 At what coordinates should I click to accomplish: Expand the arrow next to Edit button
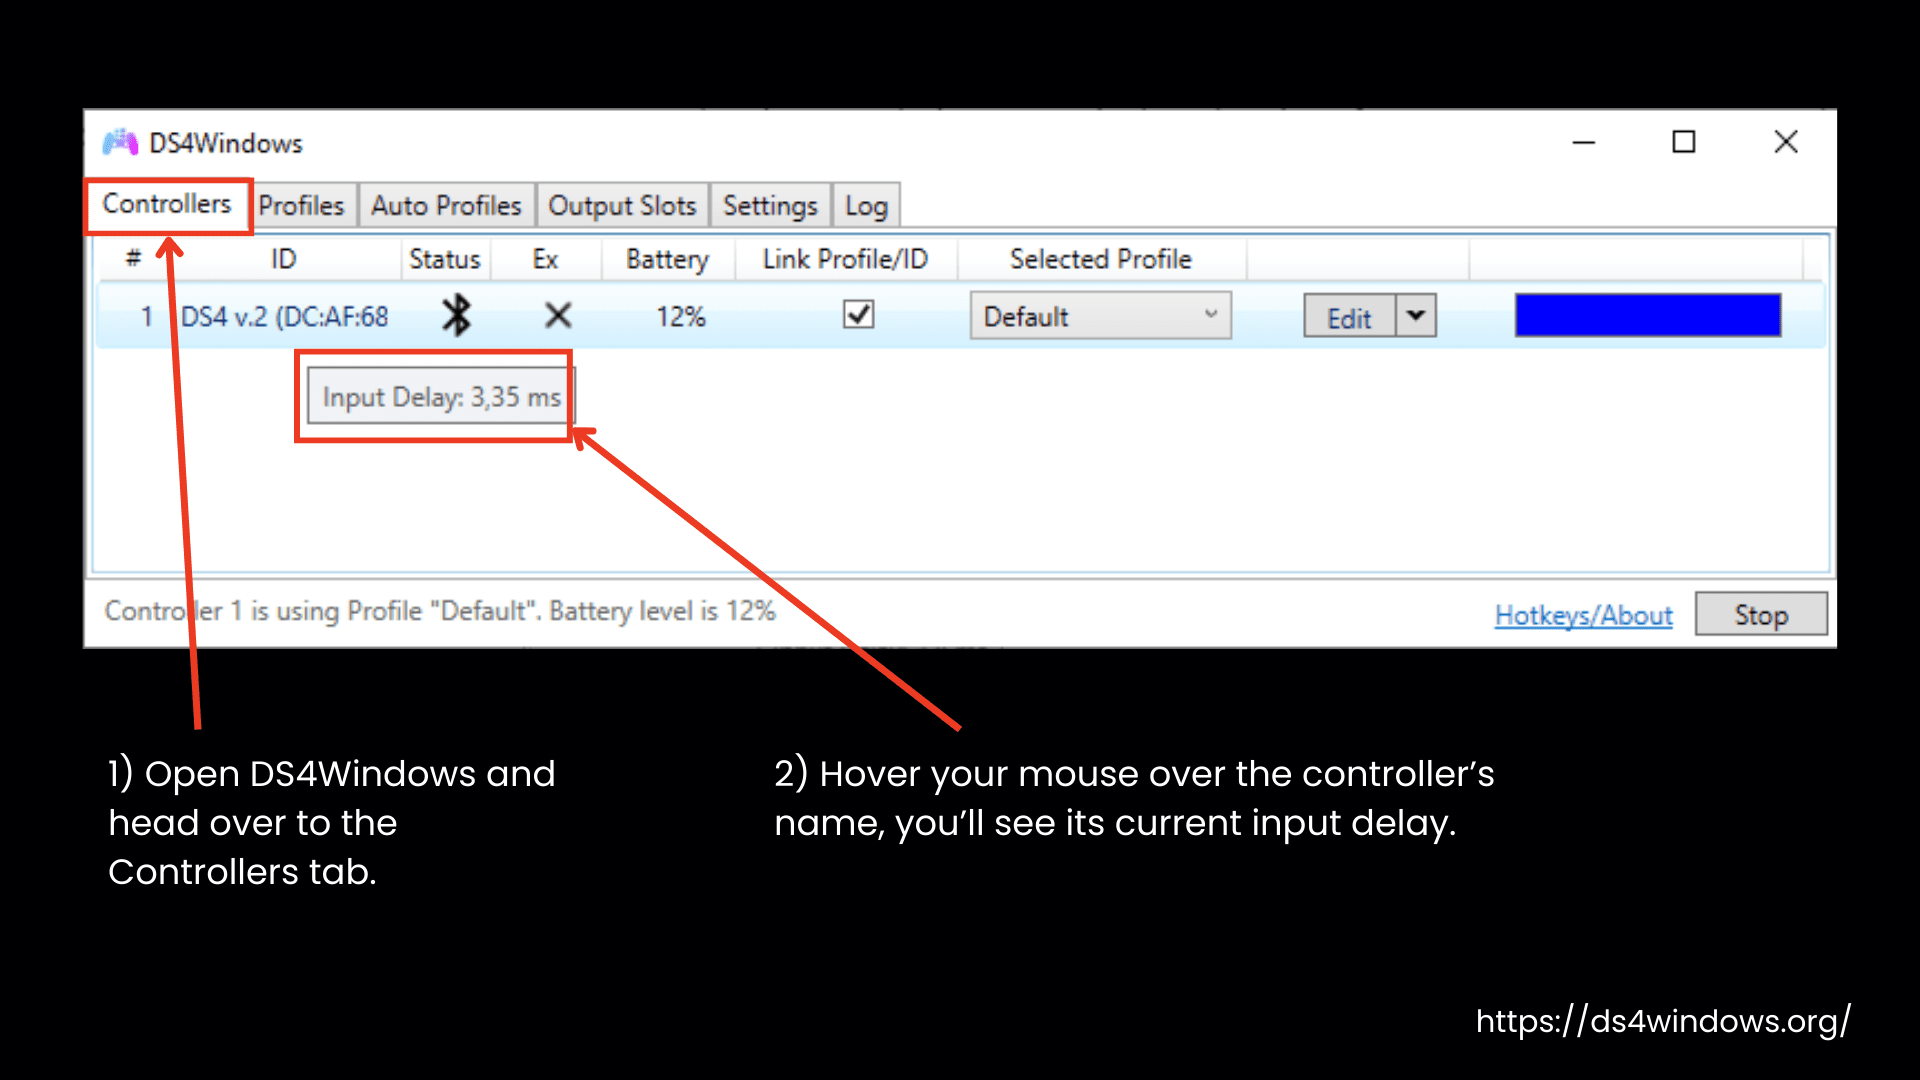click(1416, 316)
